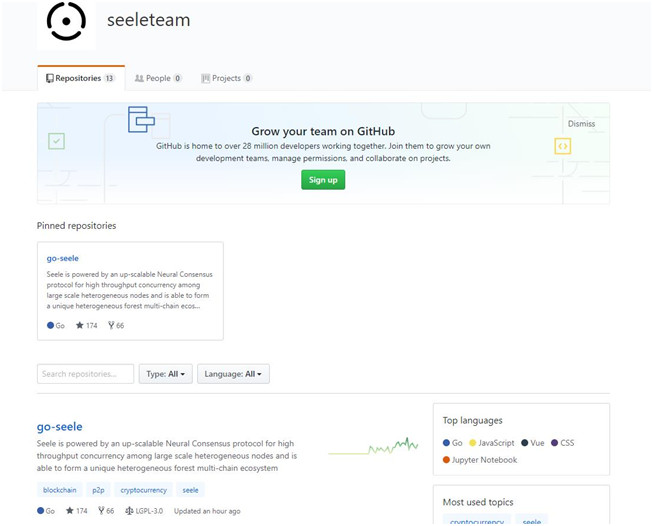Click the Most used topics heading
The image size is (653, 526).
(478, 502)
